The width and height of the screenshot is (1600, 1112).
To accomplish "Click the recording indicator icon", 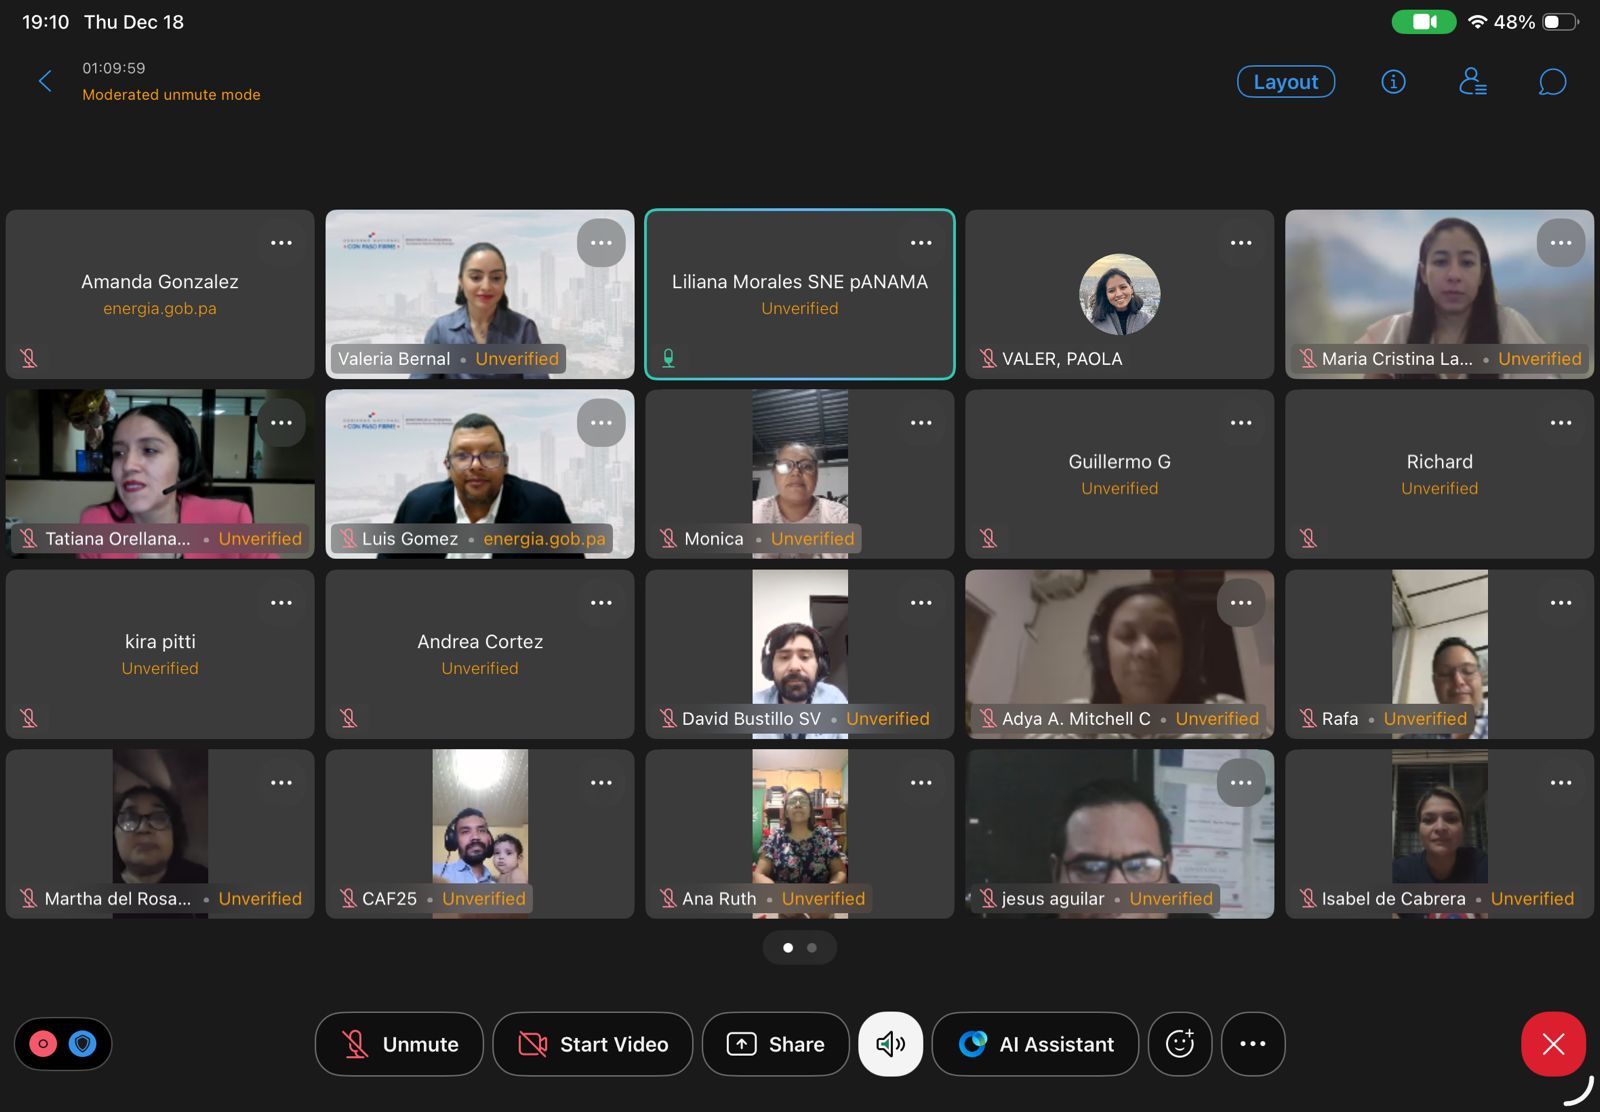I will [x=43, y=1044].
